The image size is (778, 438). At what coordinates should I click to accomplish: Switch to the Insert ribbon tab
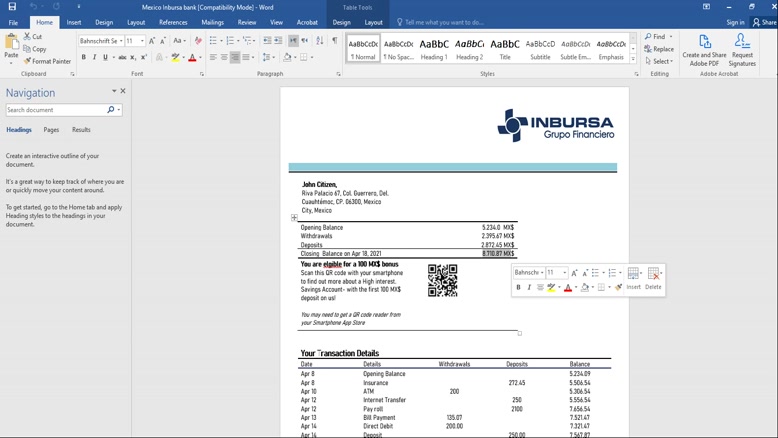coord(74,22)
